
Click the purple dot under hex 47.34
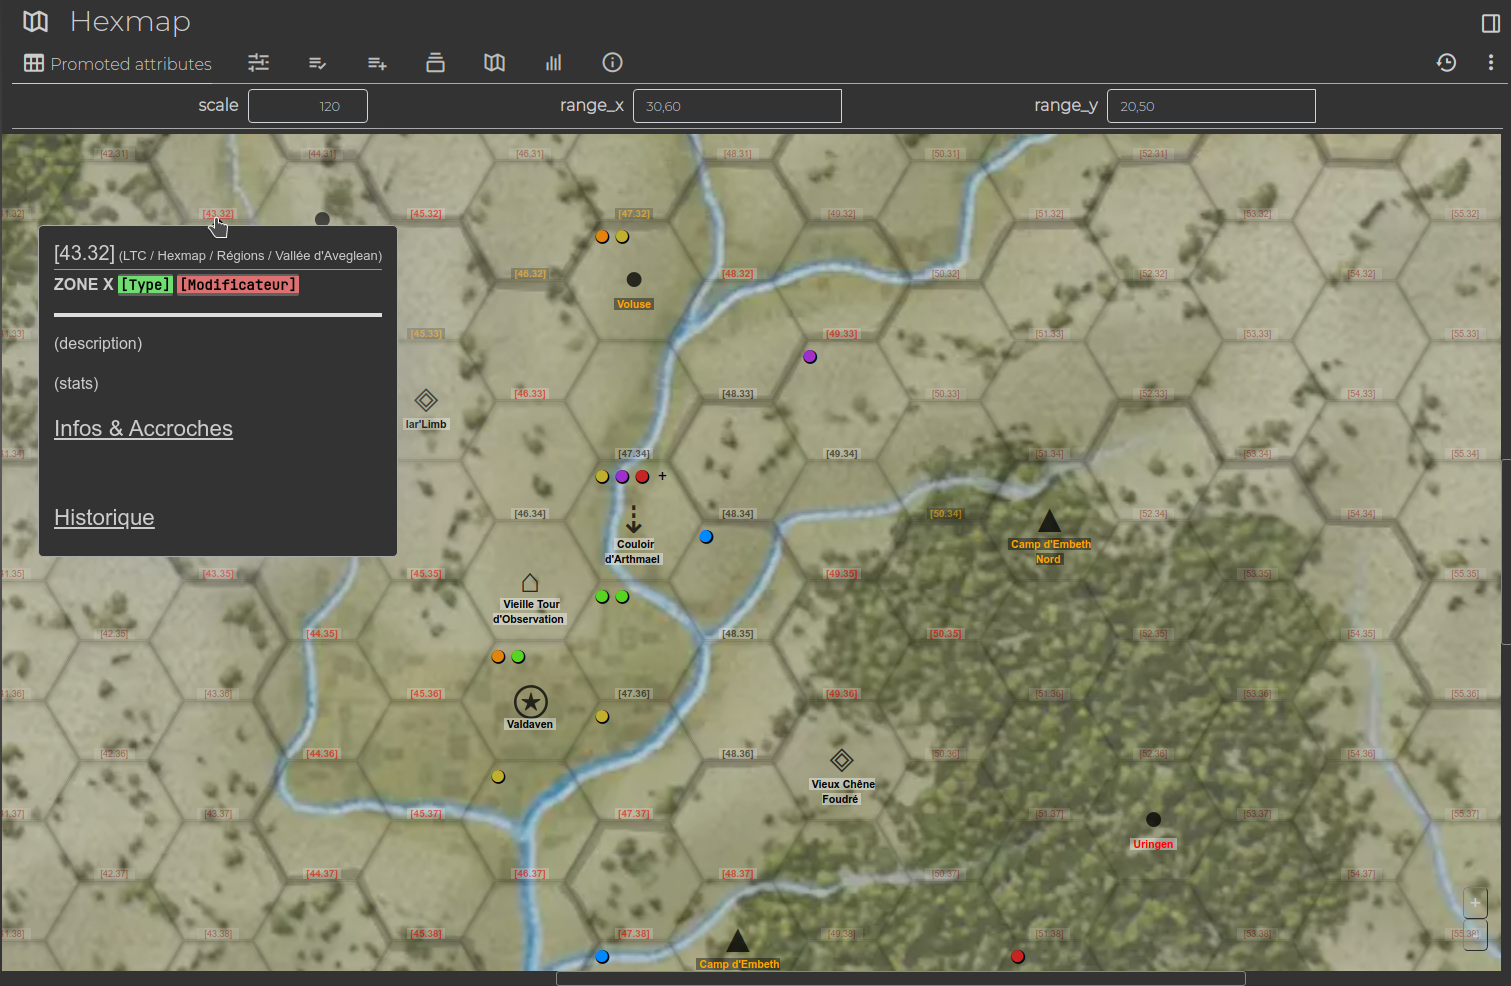tap(622, 477)
